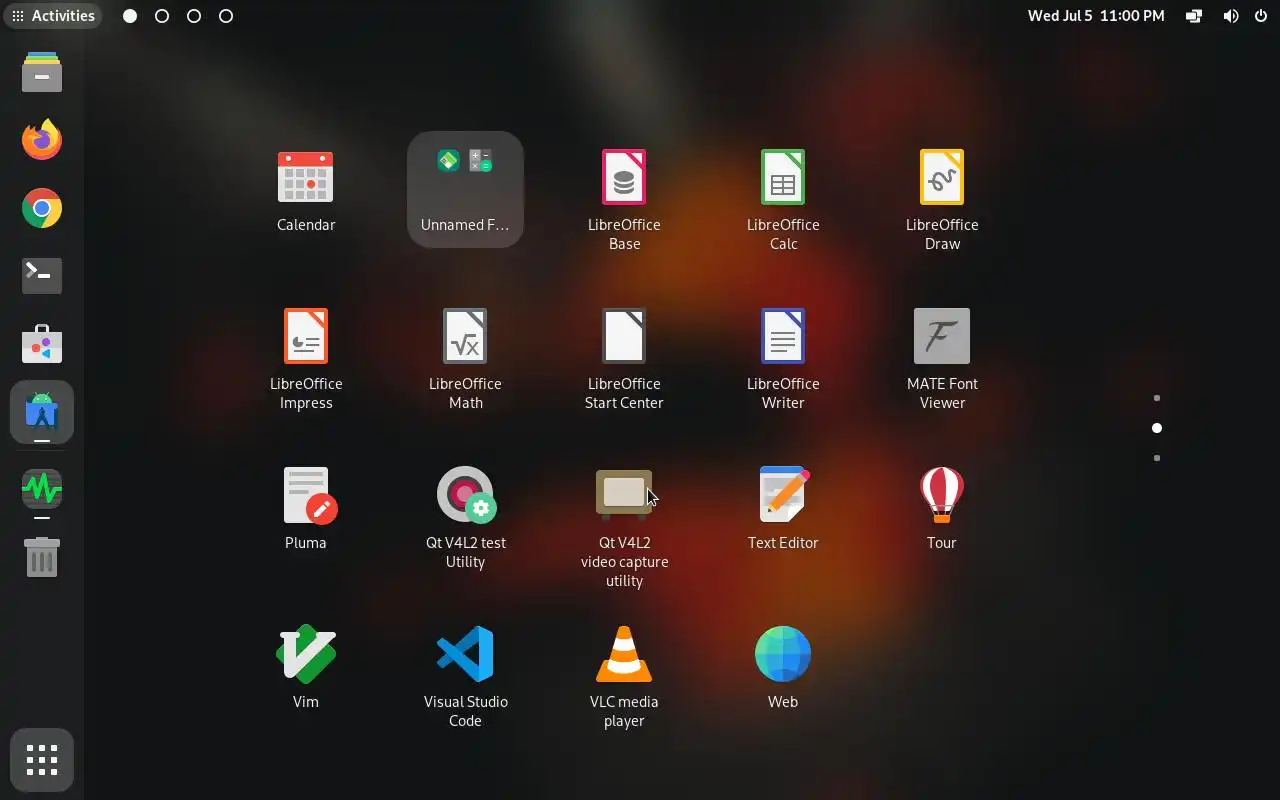Switch to the first workspace indicator
This screenshot has width=1280, height=800.
[x=130, y=16]
